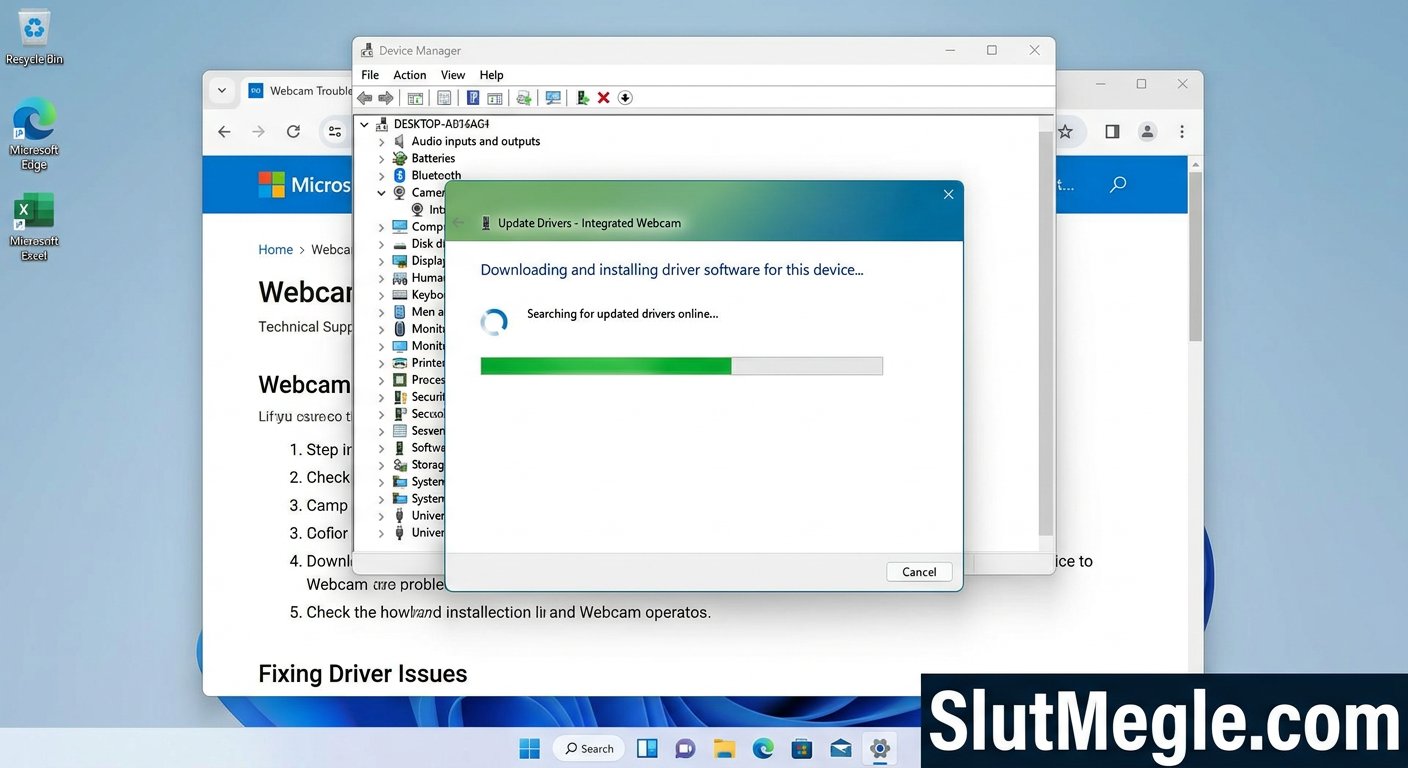Select the DESKTOP computer name tree row

coord(441,124)
